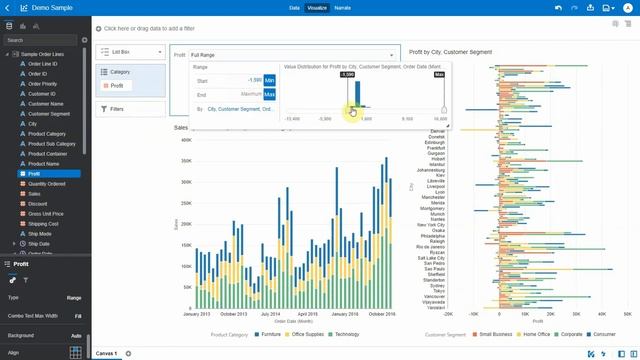Open the Data elements pane icon
Screen dimensions: 640x360
[9, 26]
